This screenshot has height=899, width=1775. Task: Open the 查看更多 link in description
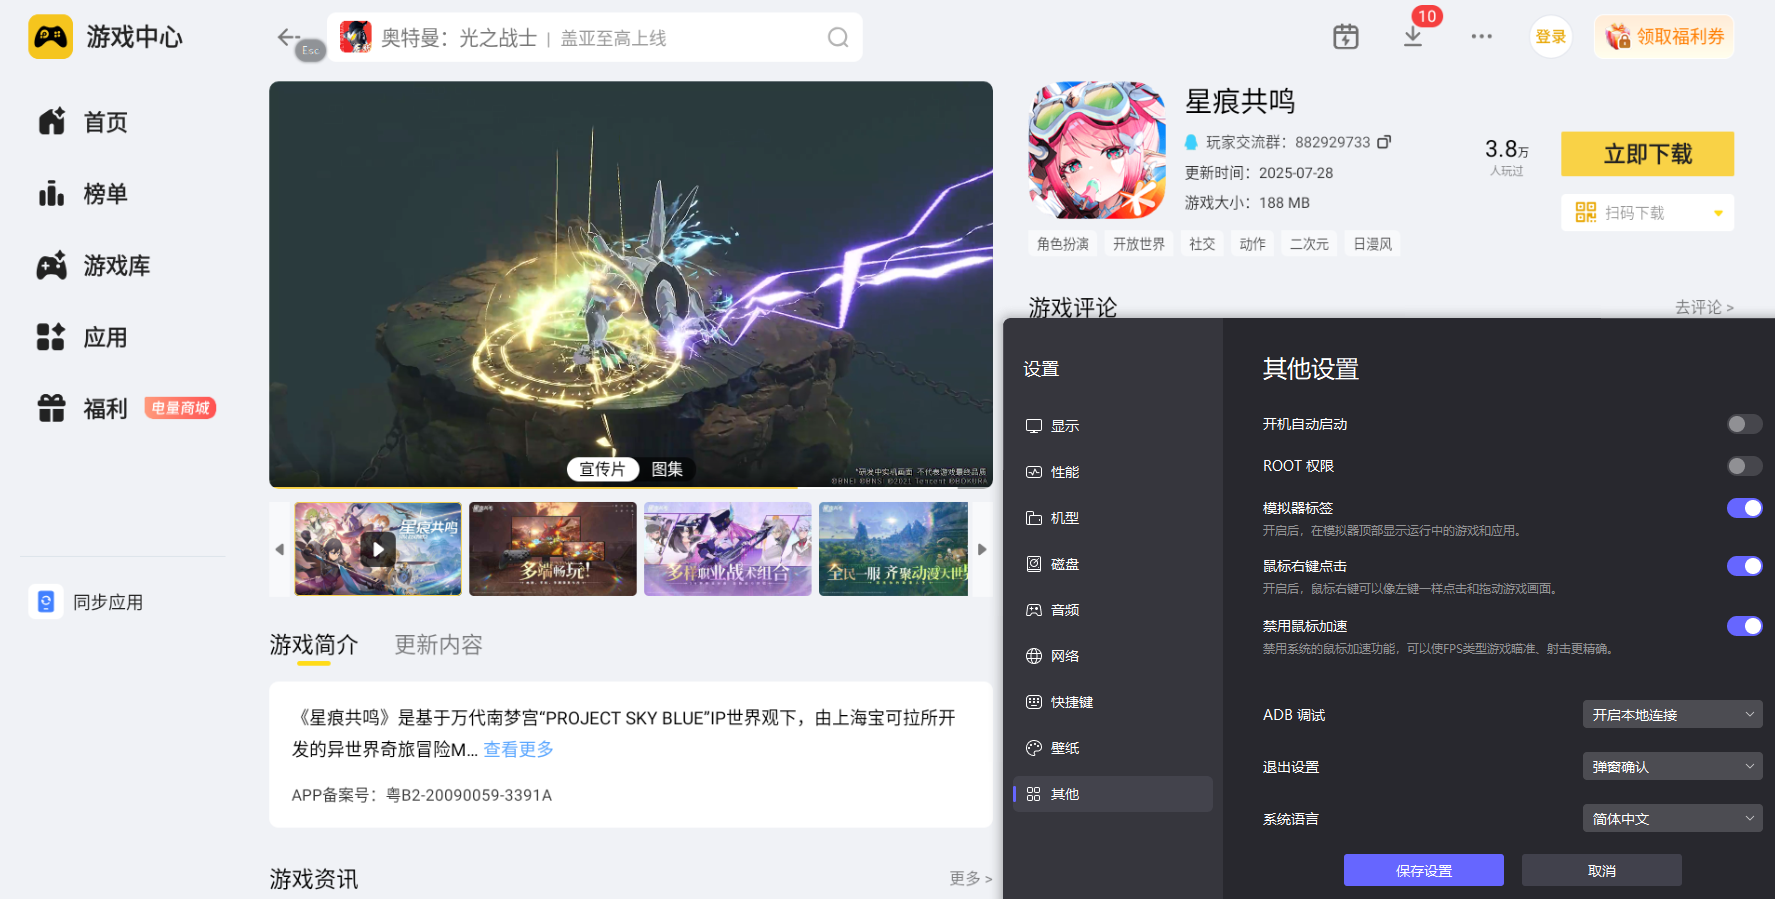(518, 749)
